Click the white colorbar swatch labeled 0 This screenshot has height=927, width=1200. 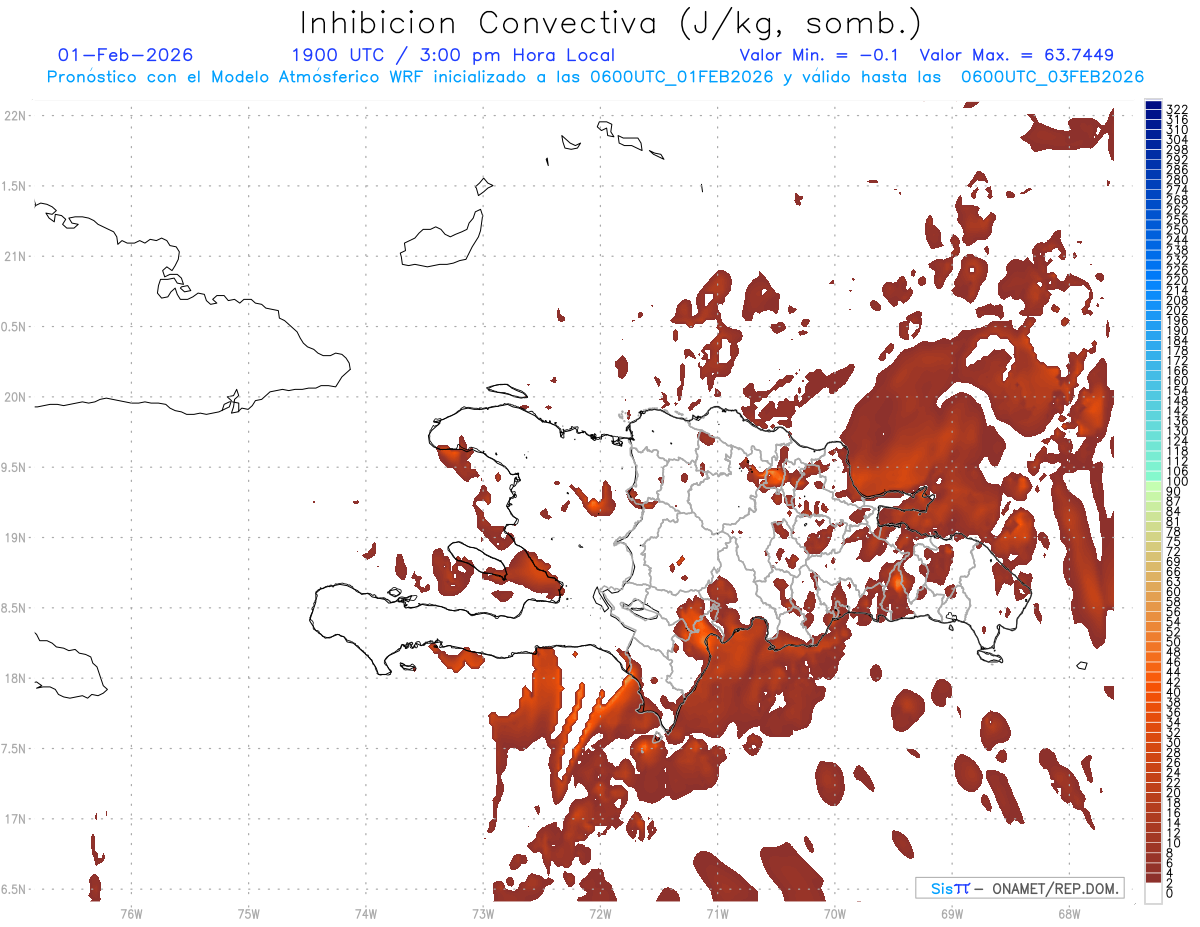tap(1153, 892)
